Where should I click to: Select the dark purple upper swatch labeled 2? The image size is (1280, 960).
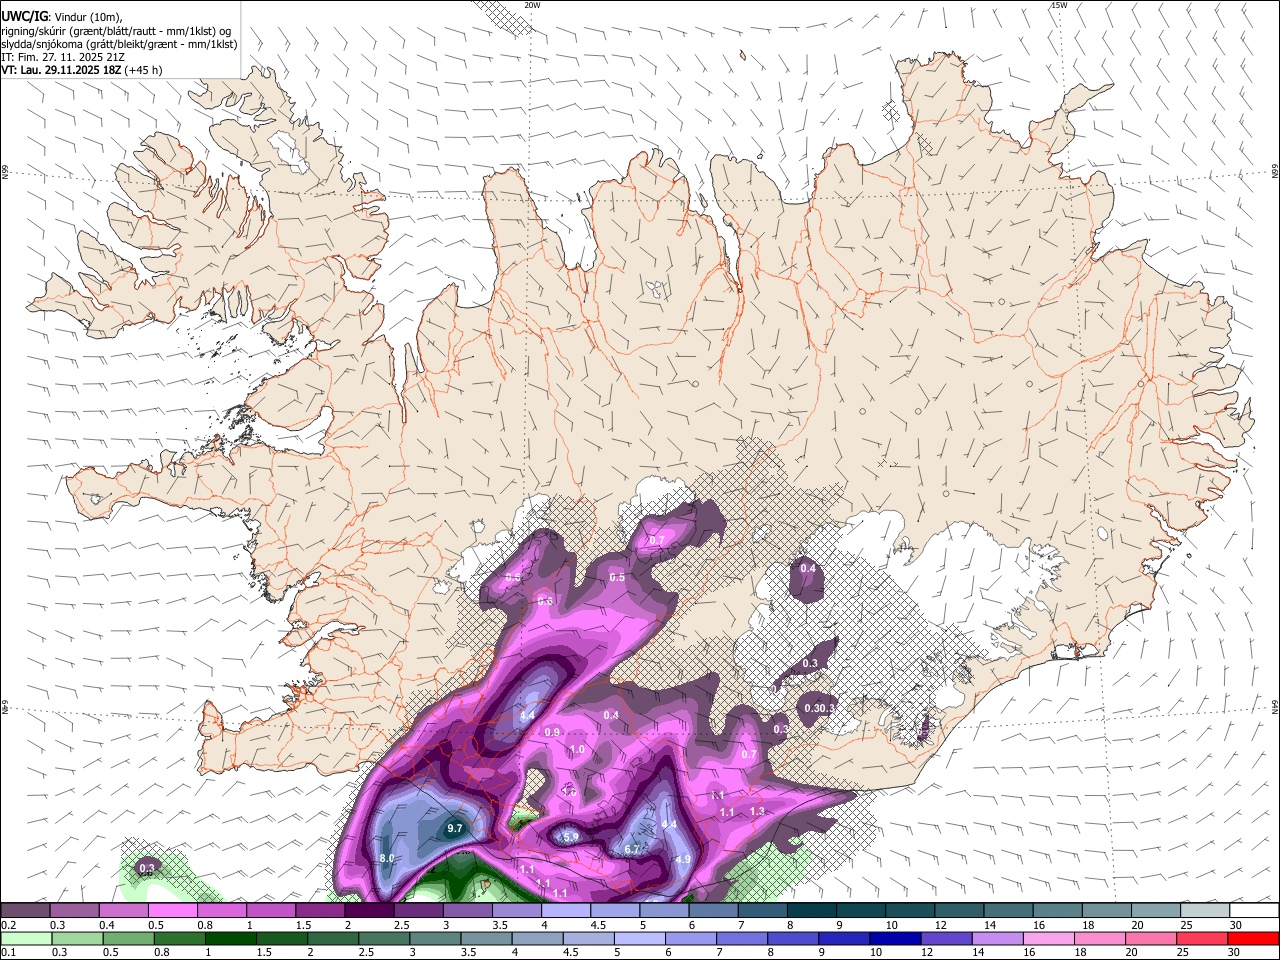coord(369,910)
